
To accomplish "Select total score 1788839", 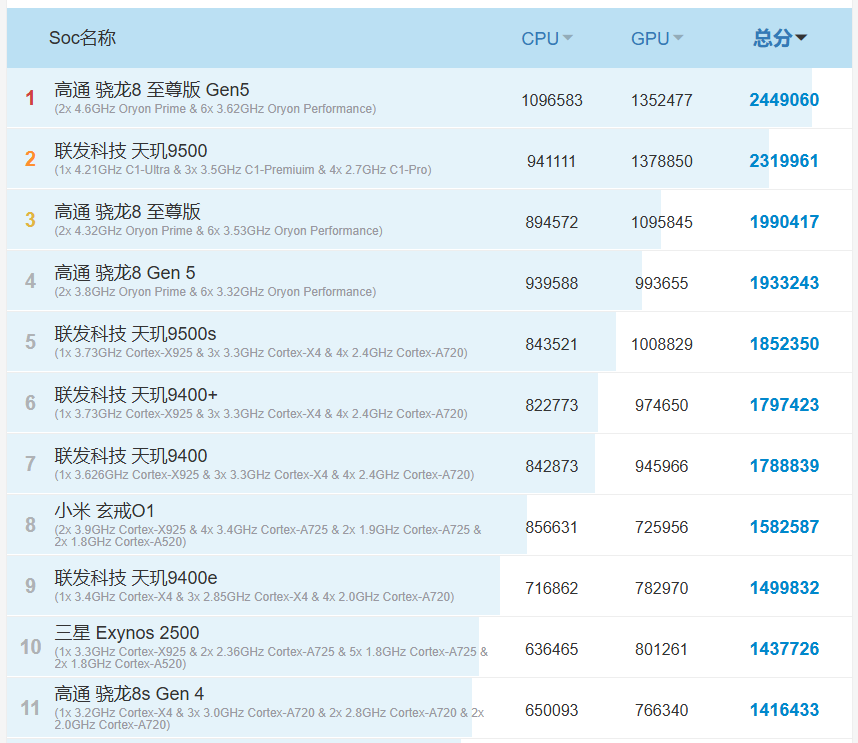I will 784,466.
